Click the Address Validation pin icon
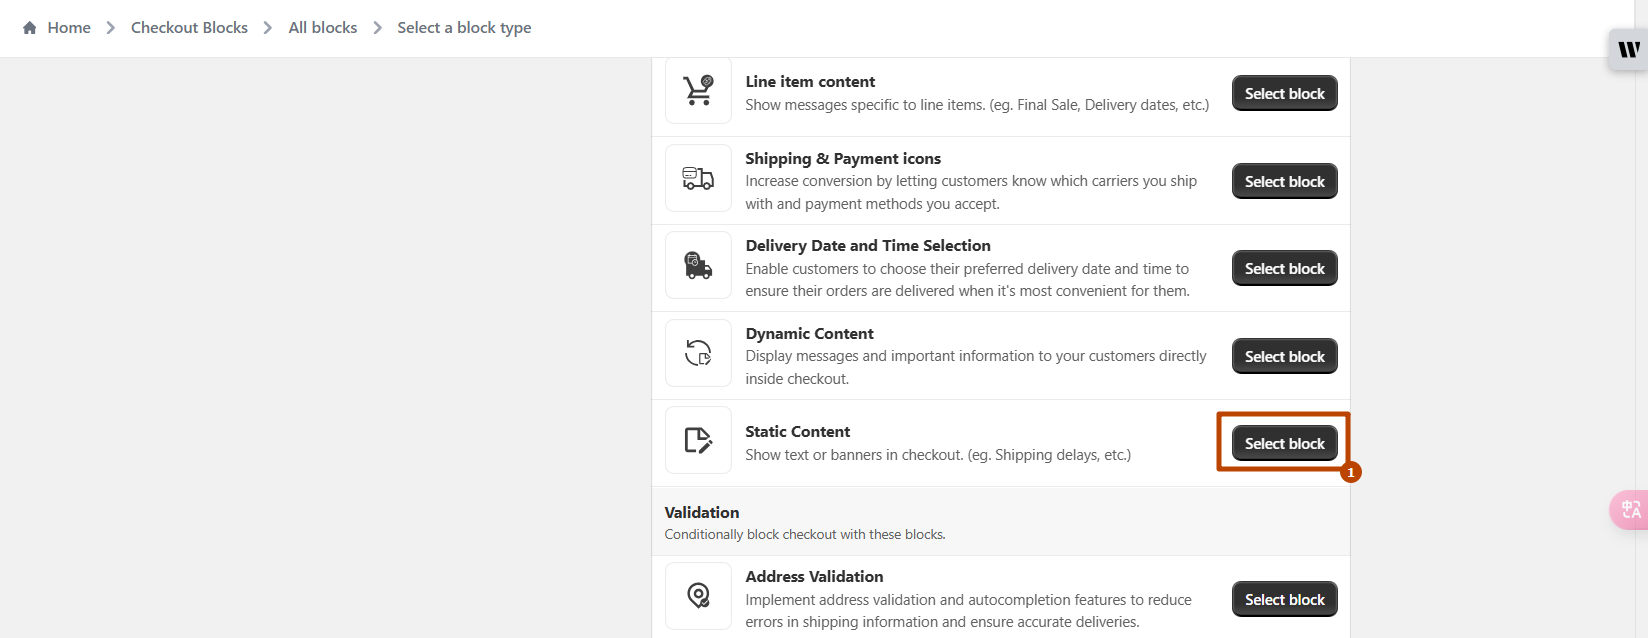1648x638 pixels. tap(698, 596)
